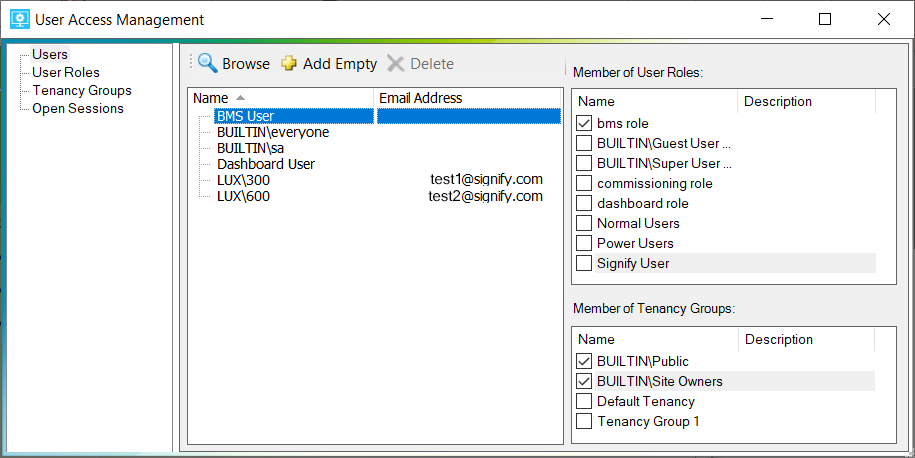Image resolution: width=915 pixels, height=458 pixels.
Task: Click the Add Empty plus icon
Action: [289, 64]
